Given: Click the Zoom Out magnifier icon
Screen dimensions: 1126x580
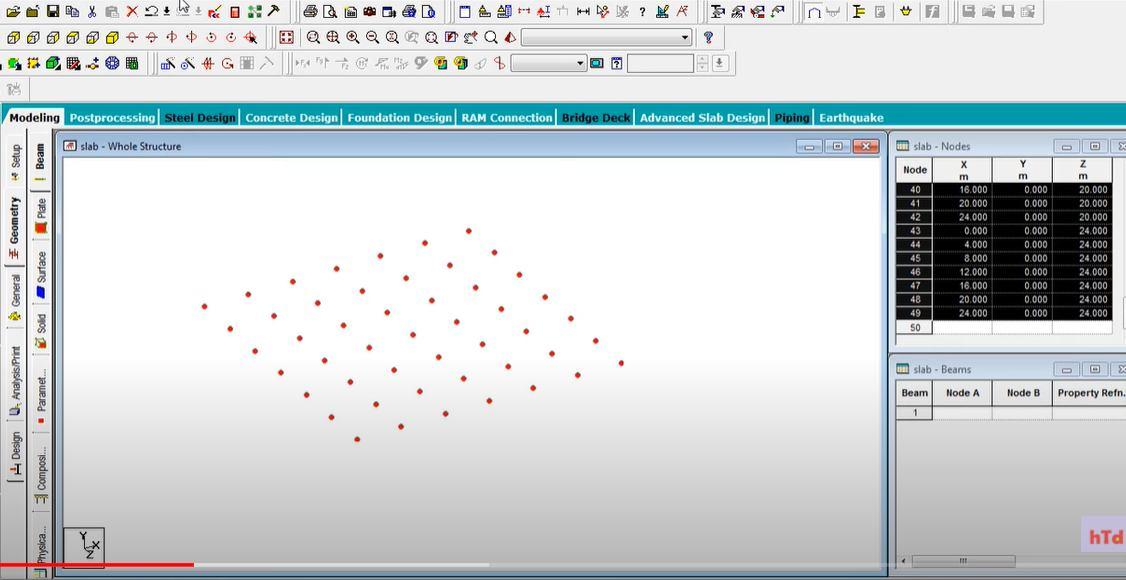Looking at the screenshot, I should point(372,37).
